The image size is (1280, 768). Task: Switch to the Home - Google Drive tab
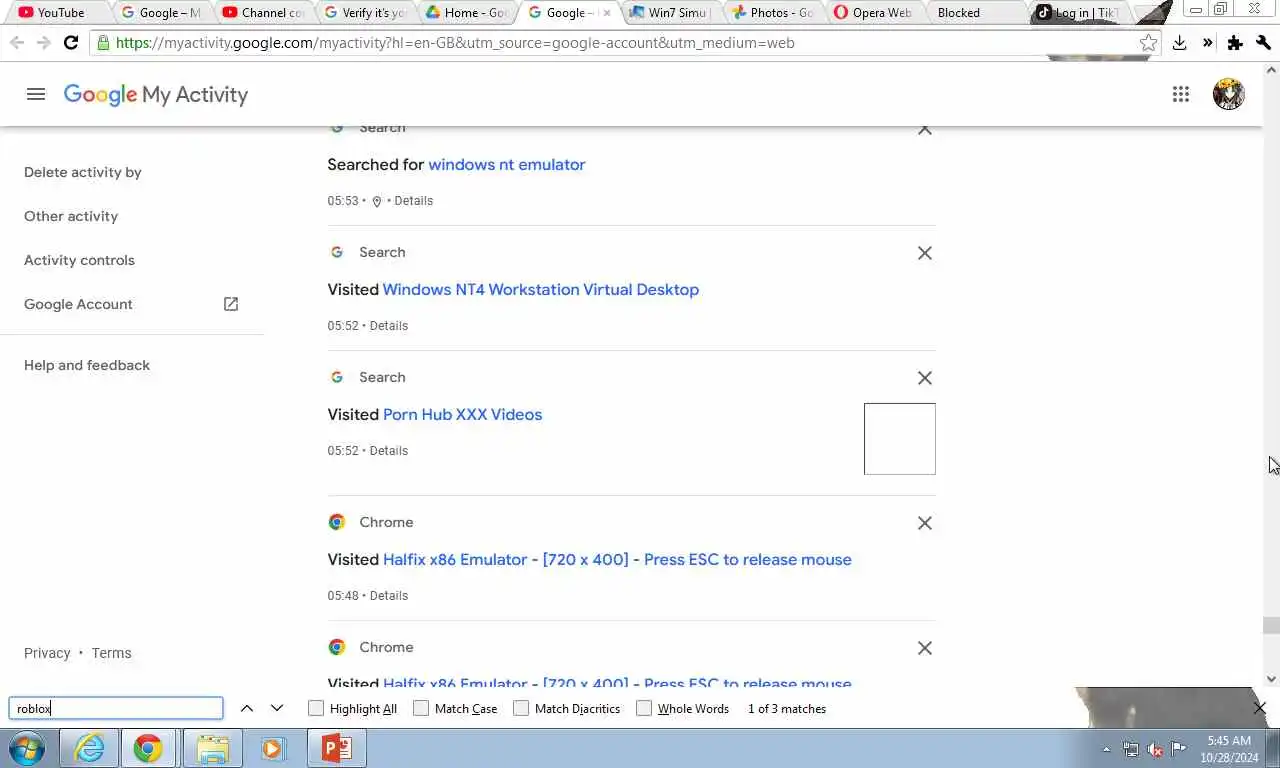(x=468, y=13)
